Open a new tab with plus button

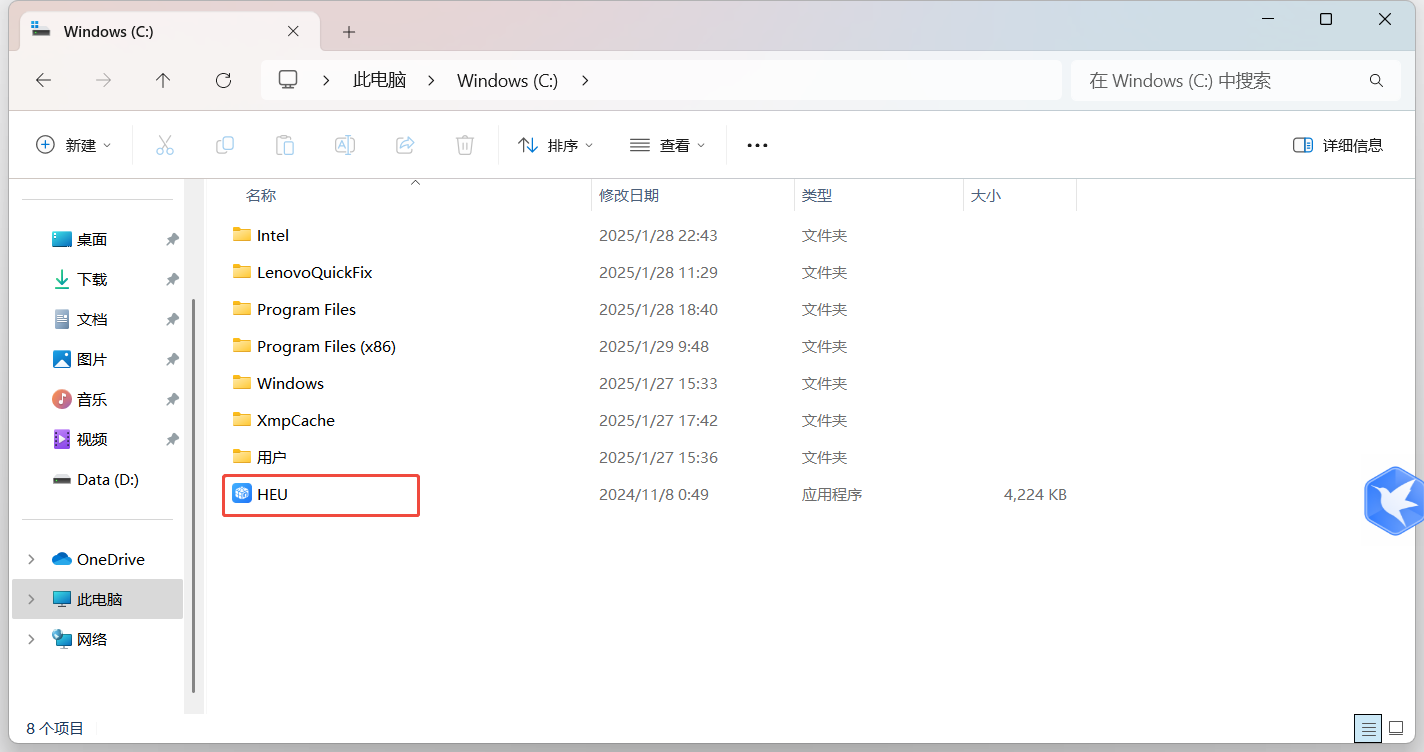[x=349, y=32]
